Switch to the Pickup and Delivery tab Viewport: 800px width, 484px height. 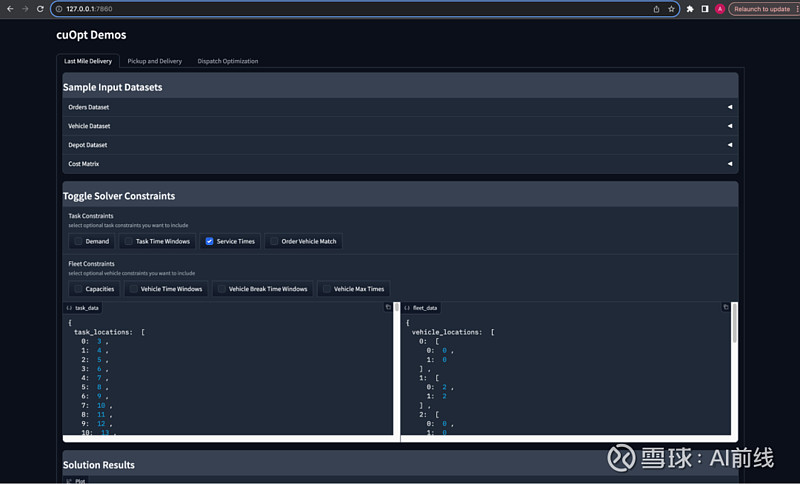point(154,61)
